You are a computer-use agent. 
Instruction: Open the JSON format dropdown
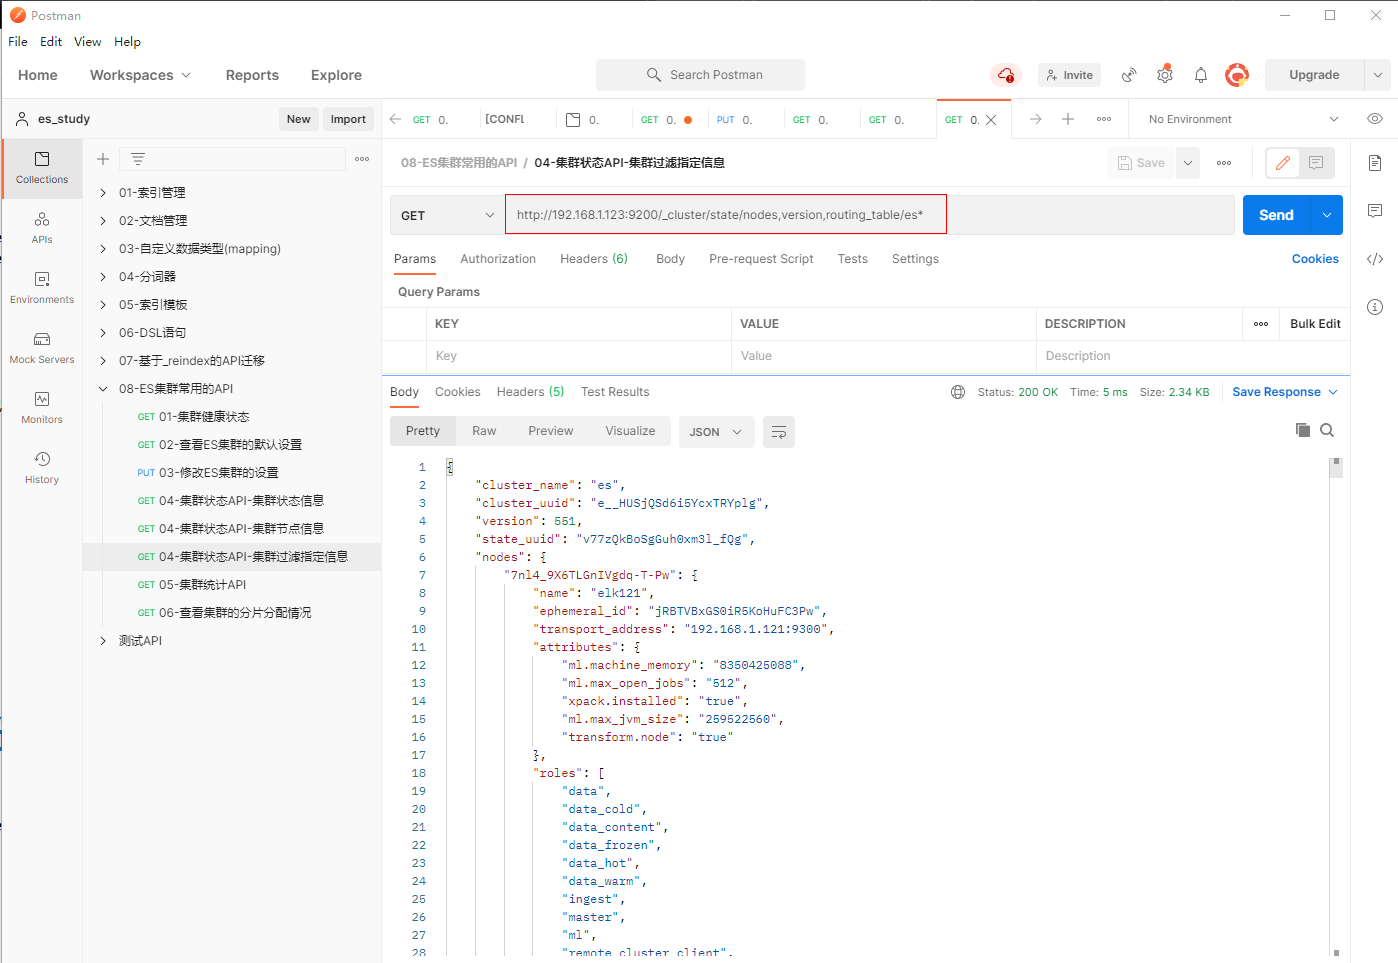[715, 432]
